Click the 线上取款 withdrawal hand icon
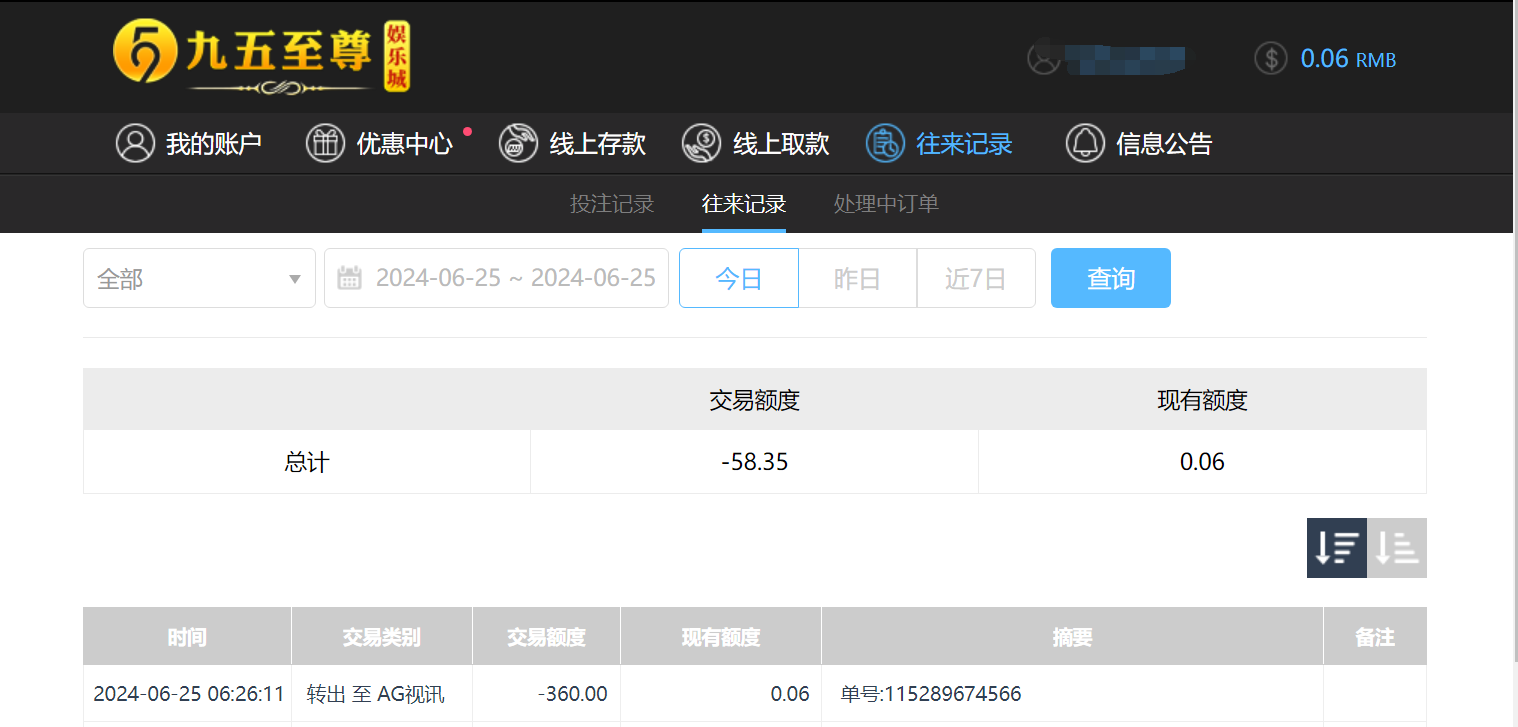The image size is (1518, 727). point(701,143)
